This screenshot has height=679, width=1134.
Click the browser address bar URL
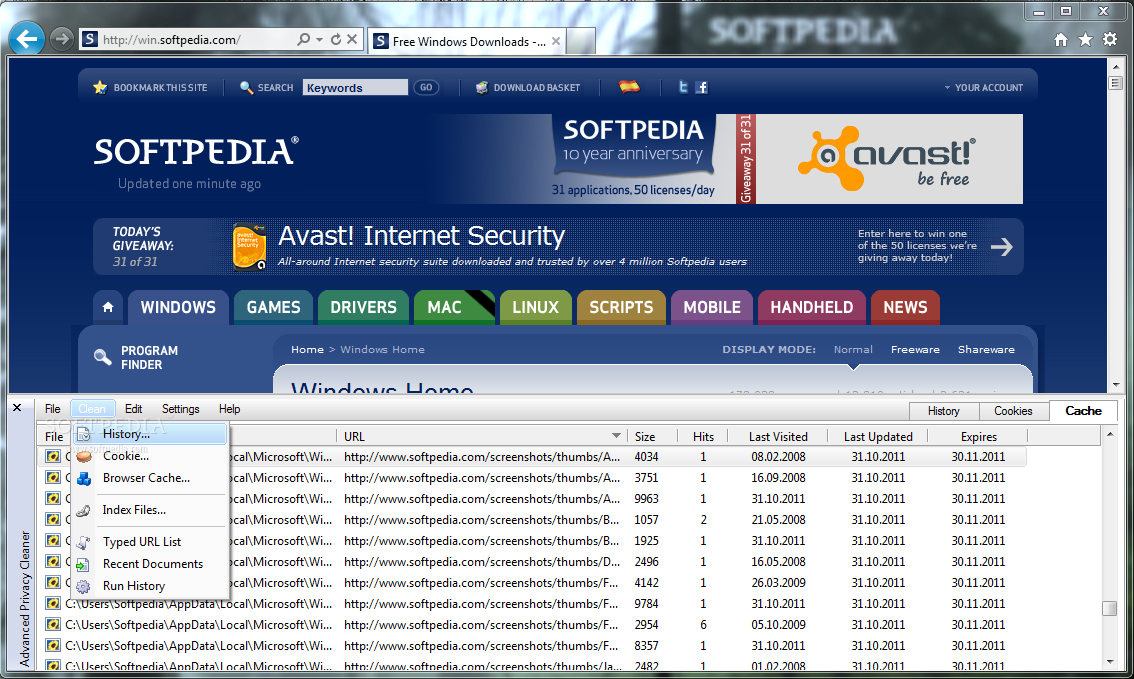pos(171,40)
